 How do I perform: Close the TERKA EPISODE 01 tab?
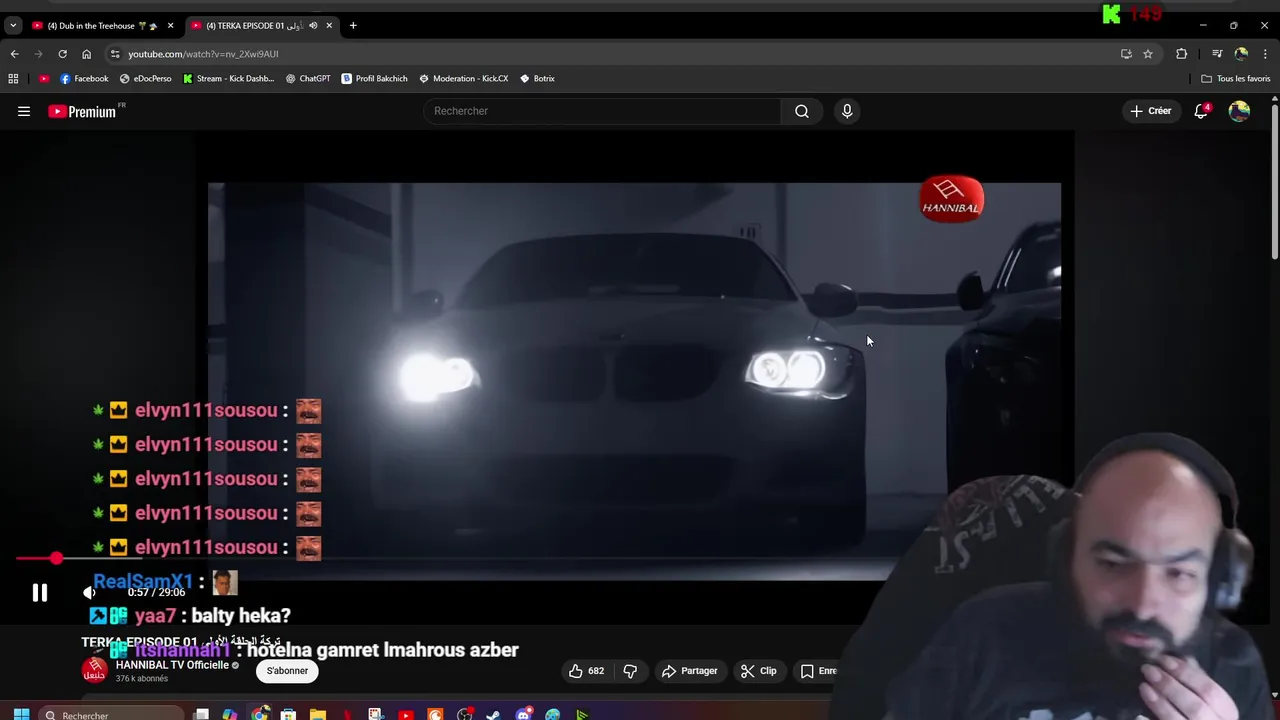pyautogui.click(x=329, y=26)
